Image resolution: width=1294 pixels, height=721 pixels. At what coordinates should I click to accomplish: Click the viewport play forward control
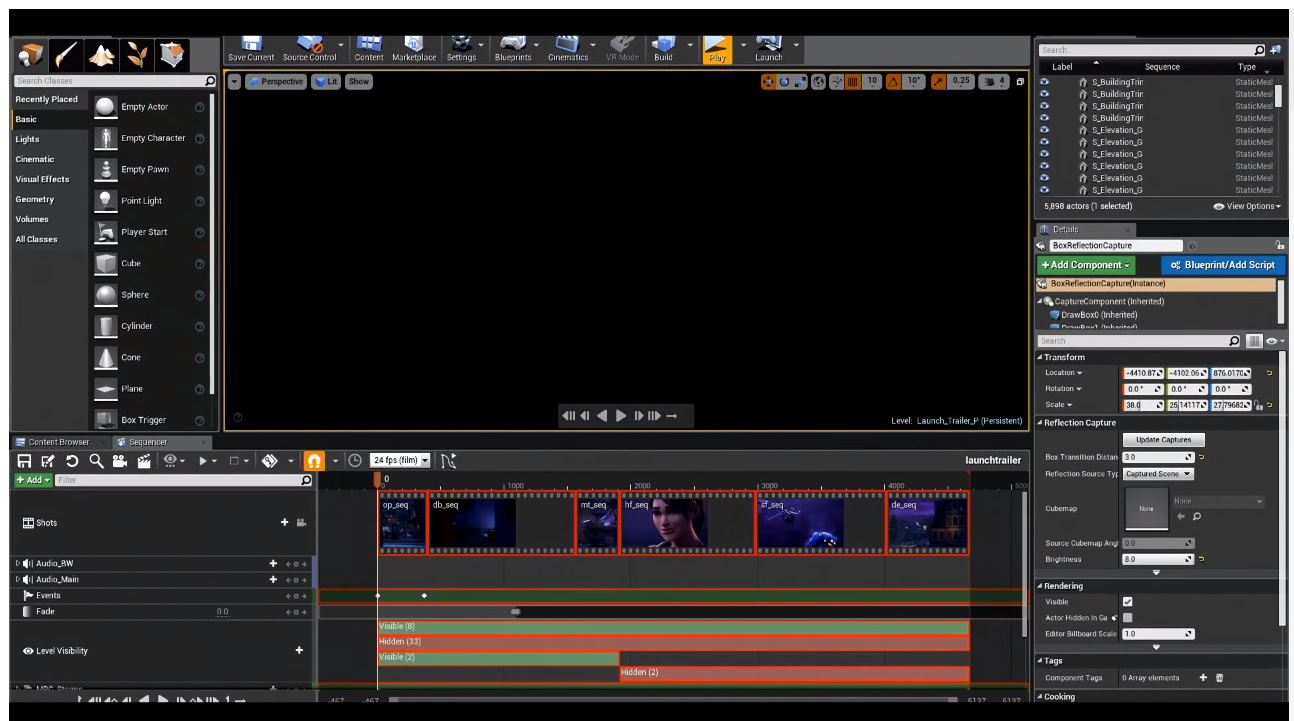pos(621,416)
